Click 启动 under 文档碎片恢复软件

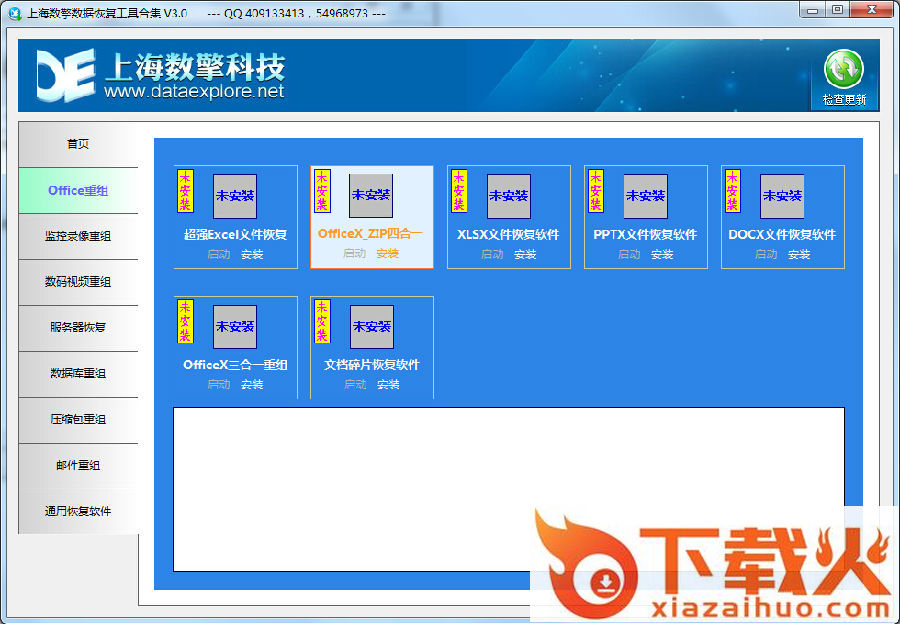pyautogui.click(x=355, y=385)
